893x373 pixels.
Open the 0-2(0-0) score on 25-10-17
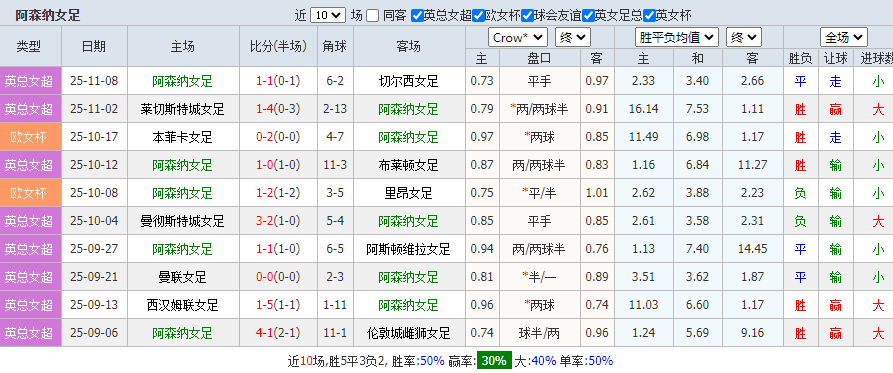click(278, 137)
